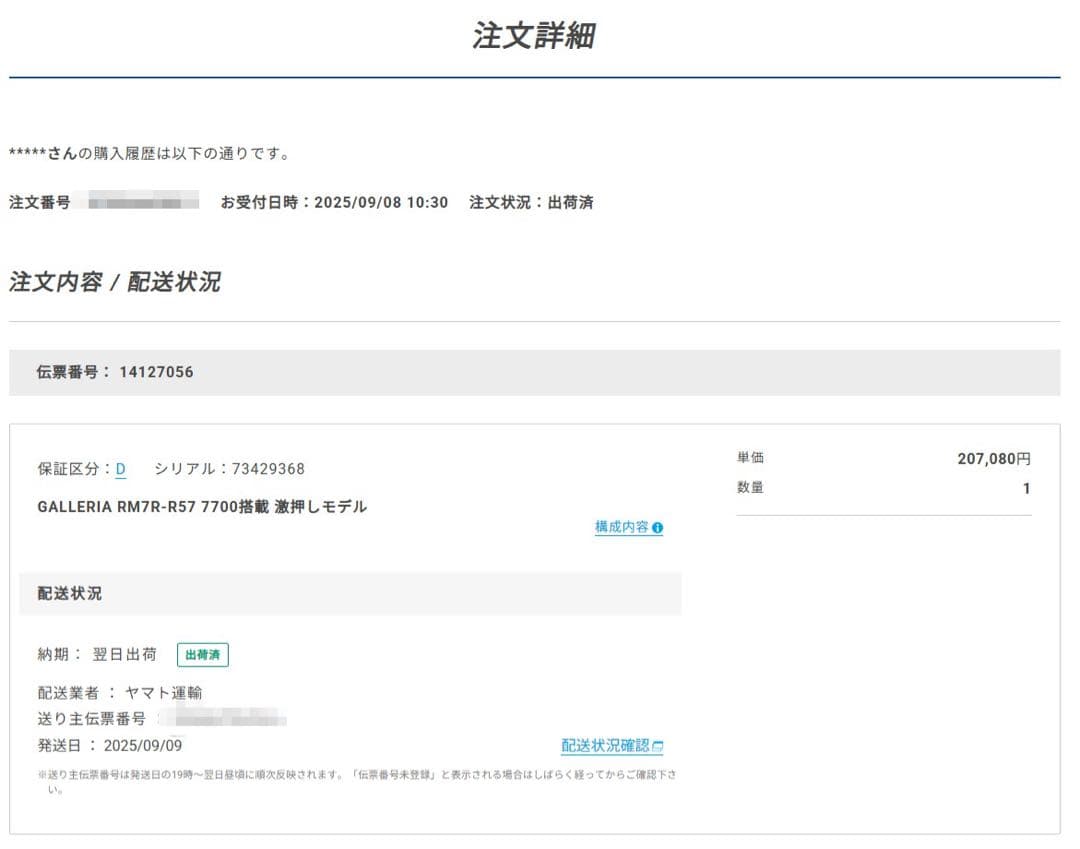Click the green 出荷済 status badge
Image resolution: width=1080 pixels, height=849 pixels.
tap(203, 655)
